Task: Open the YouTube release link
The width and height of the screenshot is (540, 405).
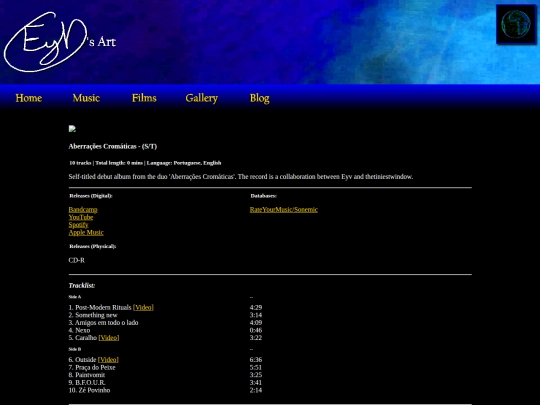Action: click(81, 217)
